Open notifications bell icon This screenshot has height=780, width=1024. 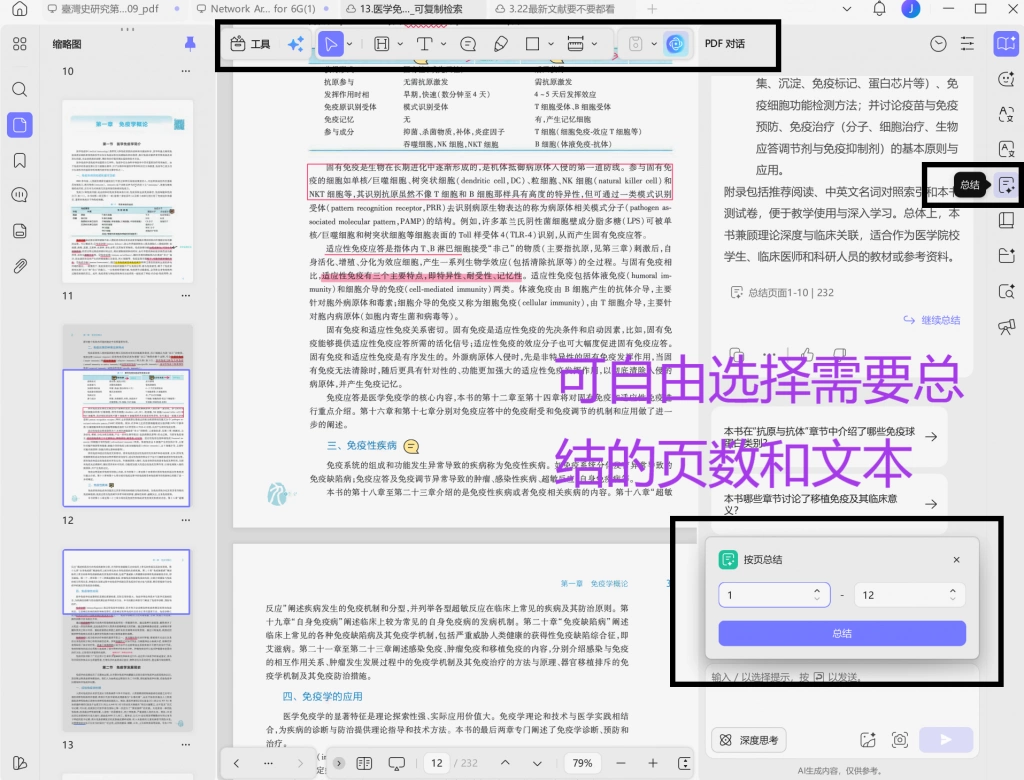pyautogui.click(x=879, y=8)
